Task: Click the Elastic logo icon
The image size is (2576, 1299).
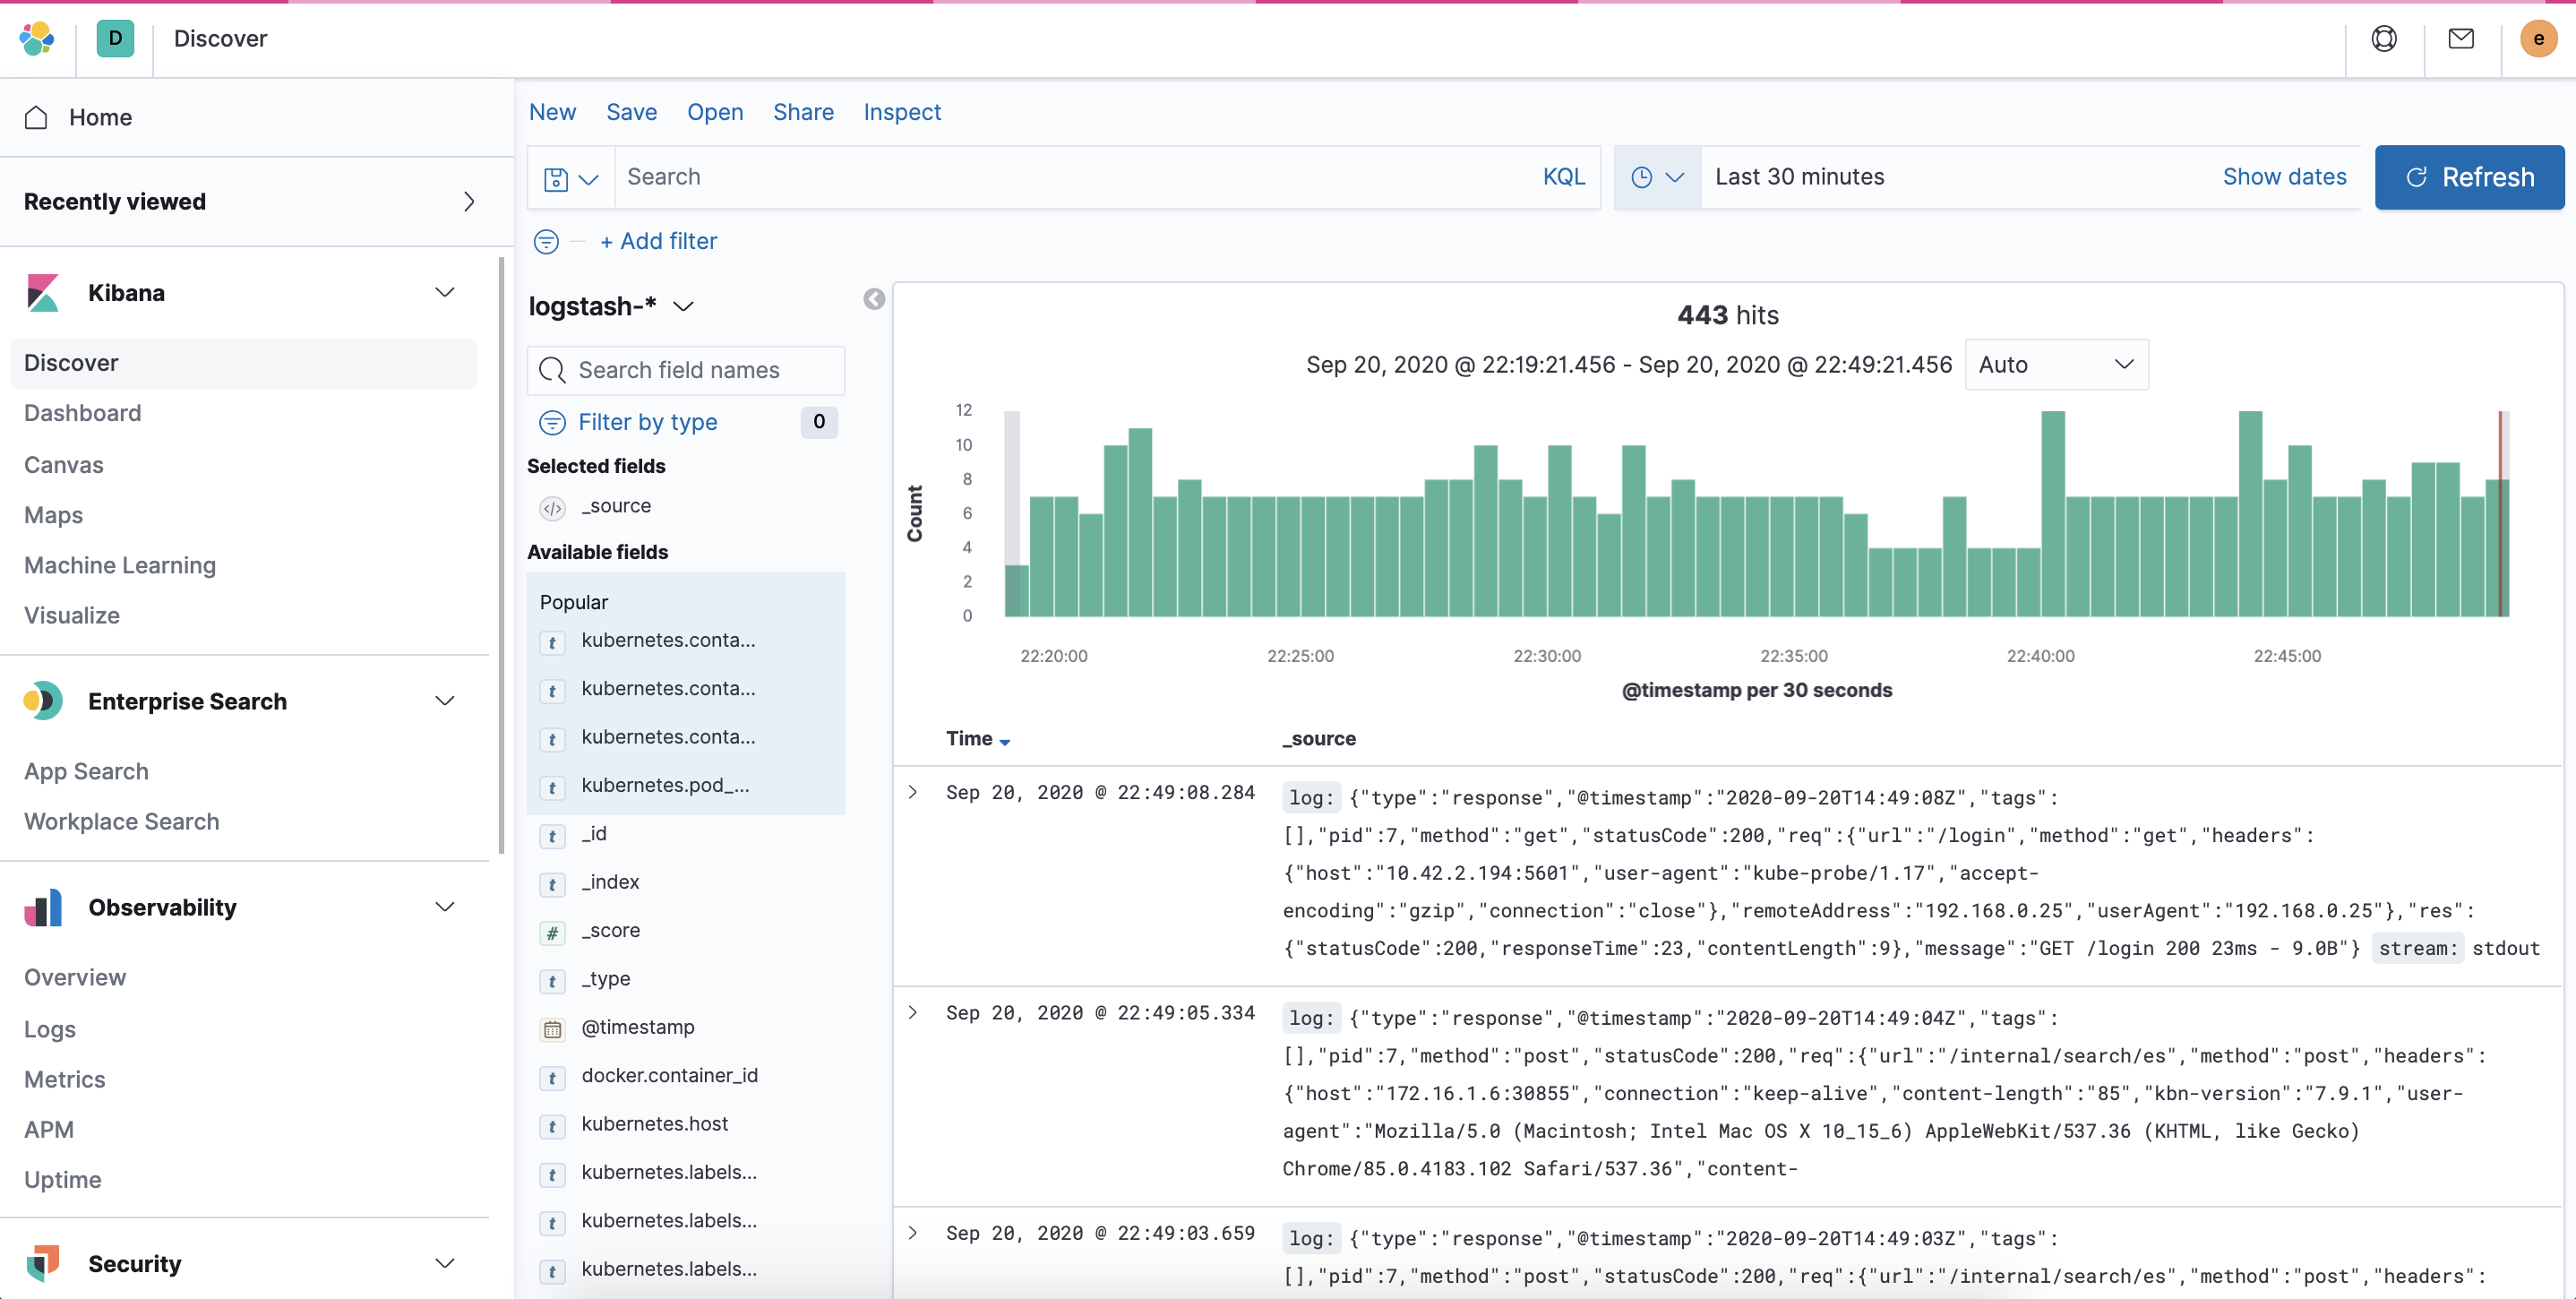Action: [x=37, y=38]
